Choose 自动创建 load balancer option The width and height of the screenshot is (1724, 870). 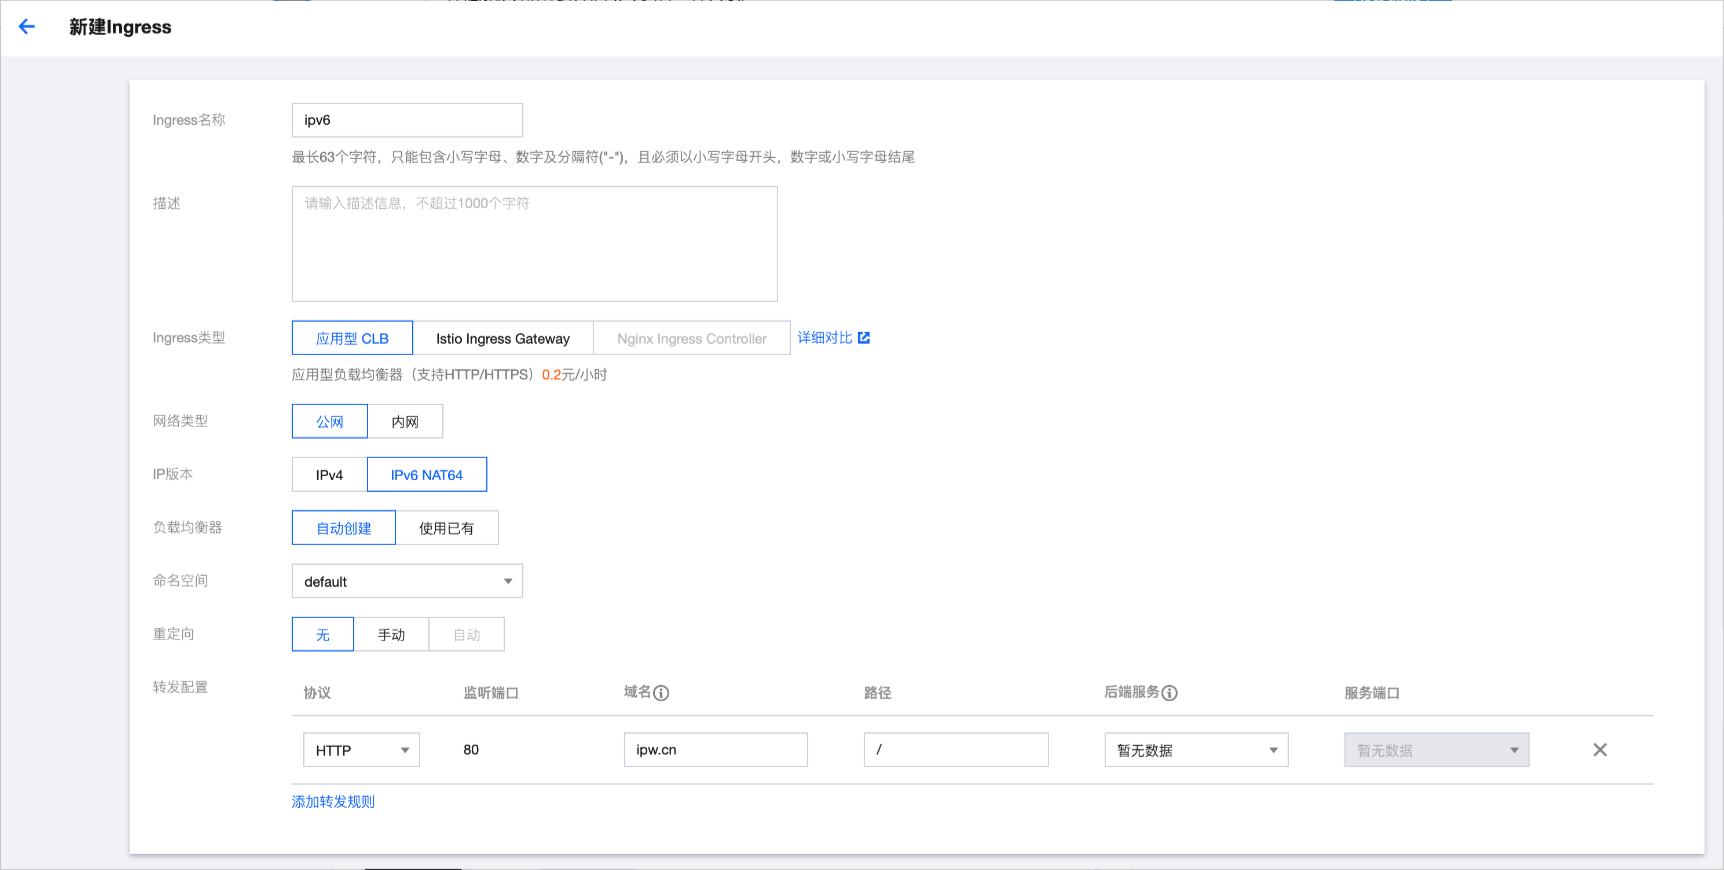pyautogui.click(x=344, y=527)
